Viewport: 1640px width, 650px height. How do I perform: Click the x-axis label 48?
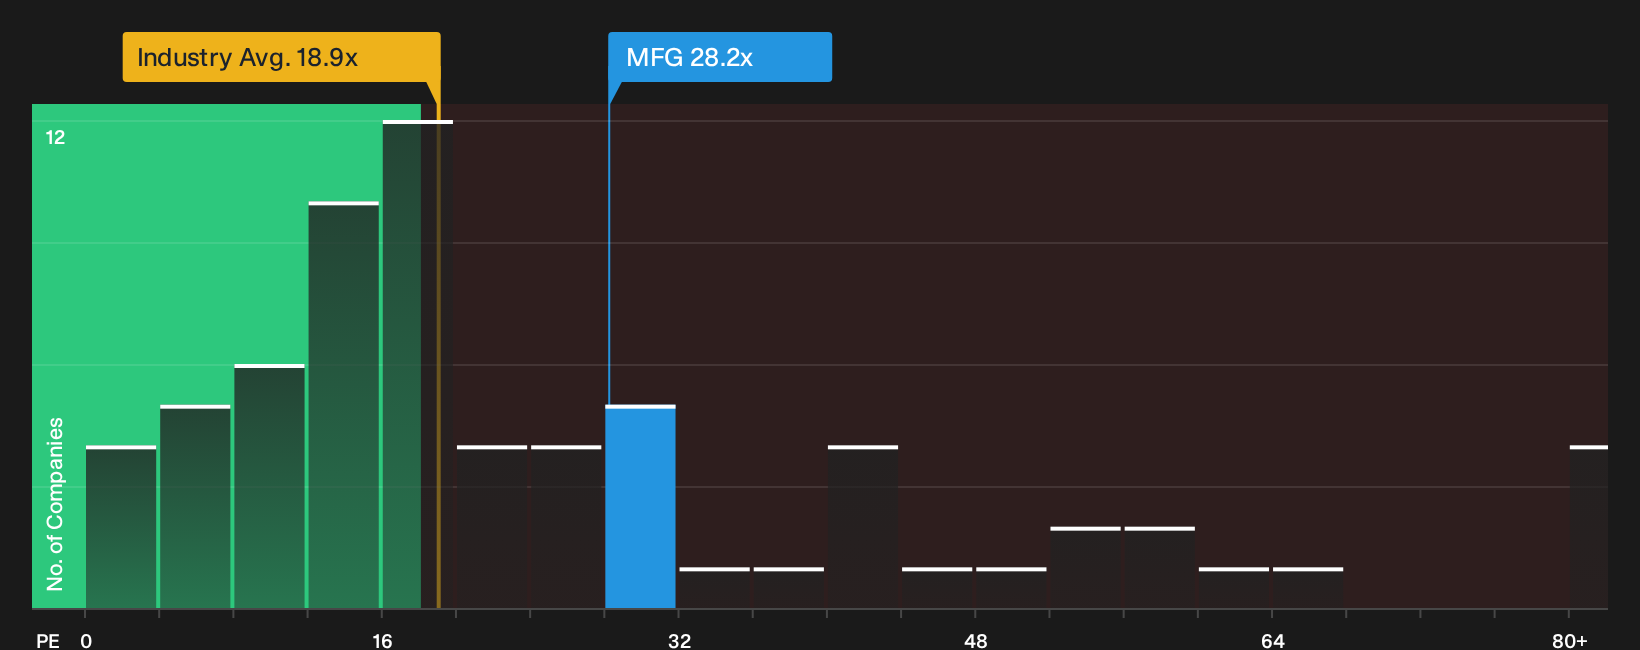coord(976,640)
